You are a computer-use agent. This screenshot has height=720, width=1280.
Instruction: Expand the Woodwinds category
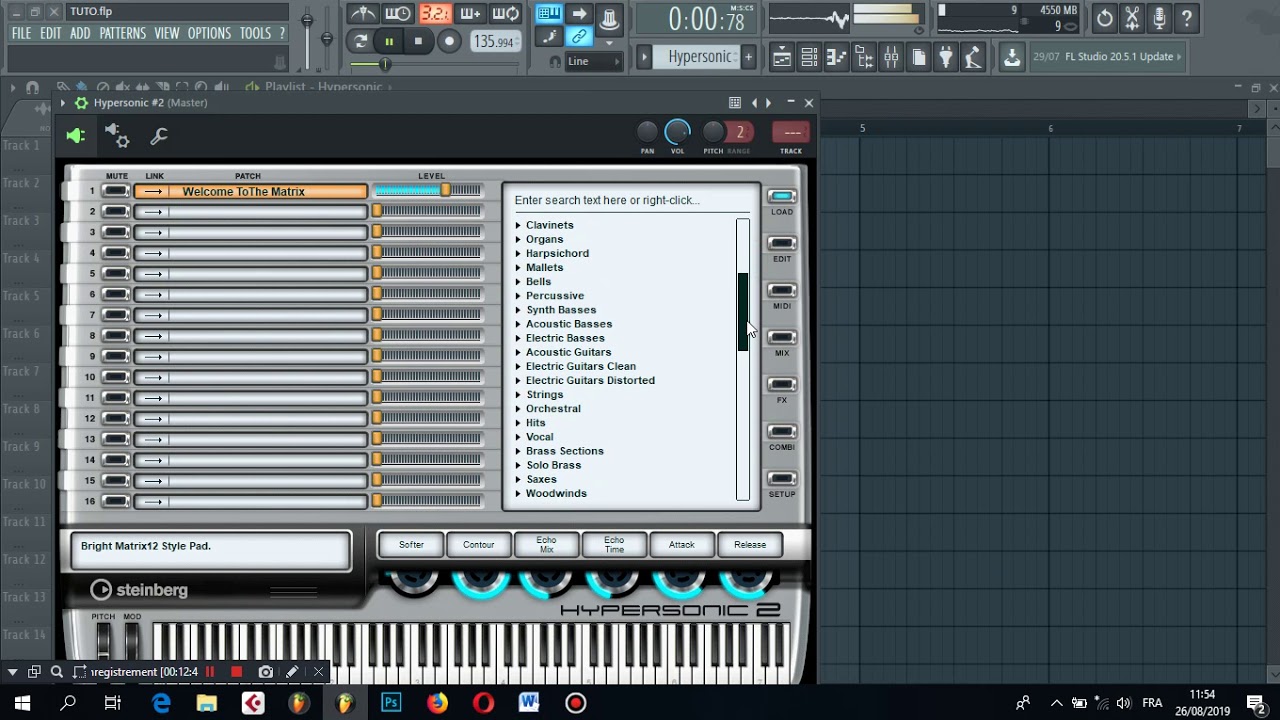pos(518,494)
